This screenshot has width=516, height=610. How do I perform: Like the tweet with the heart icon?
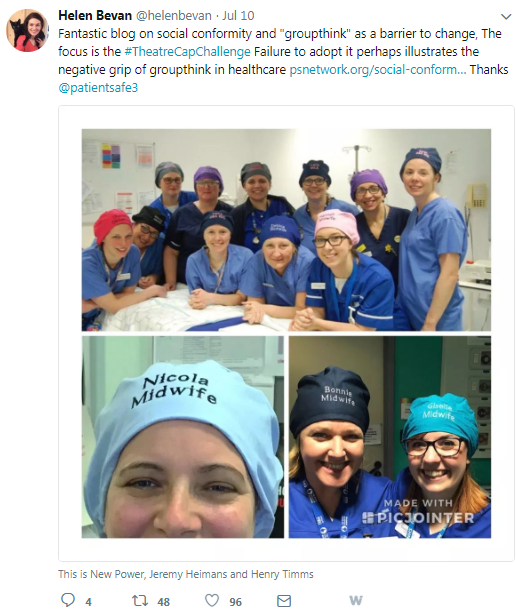tap(212, 600)
